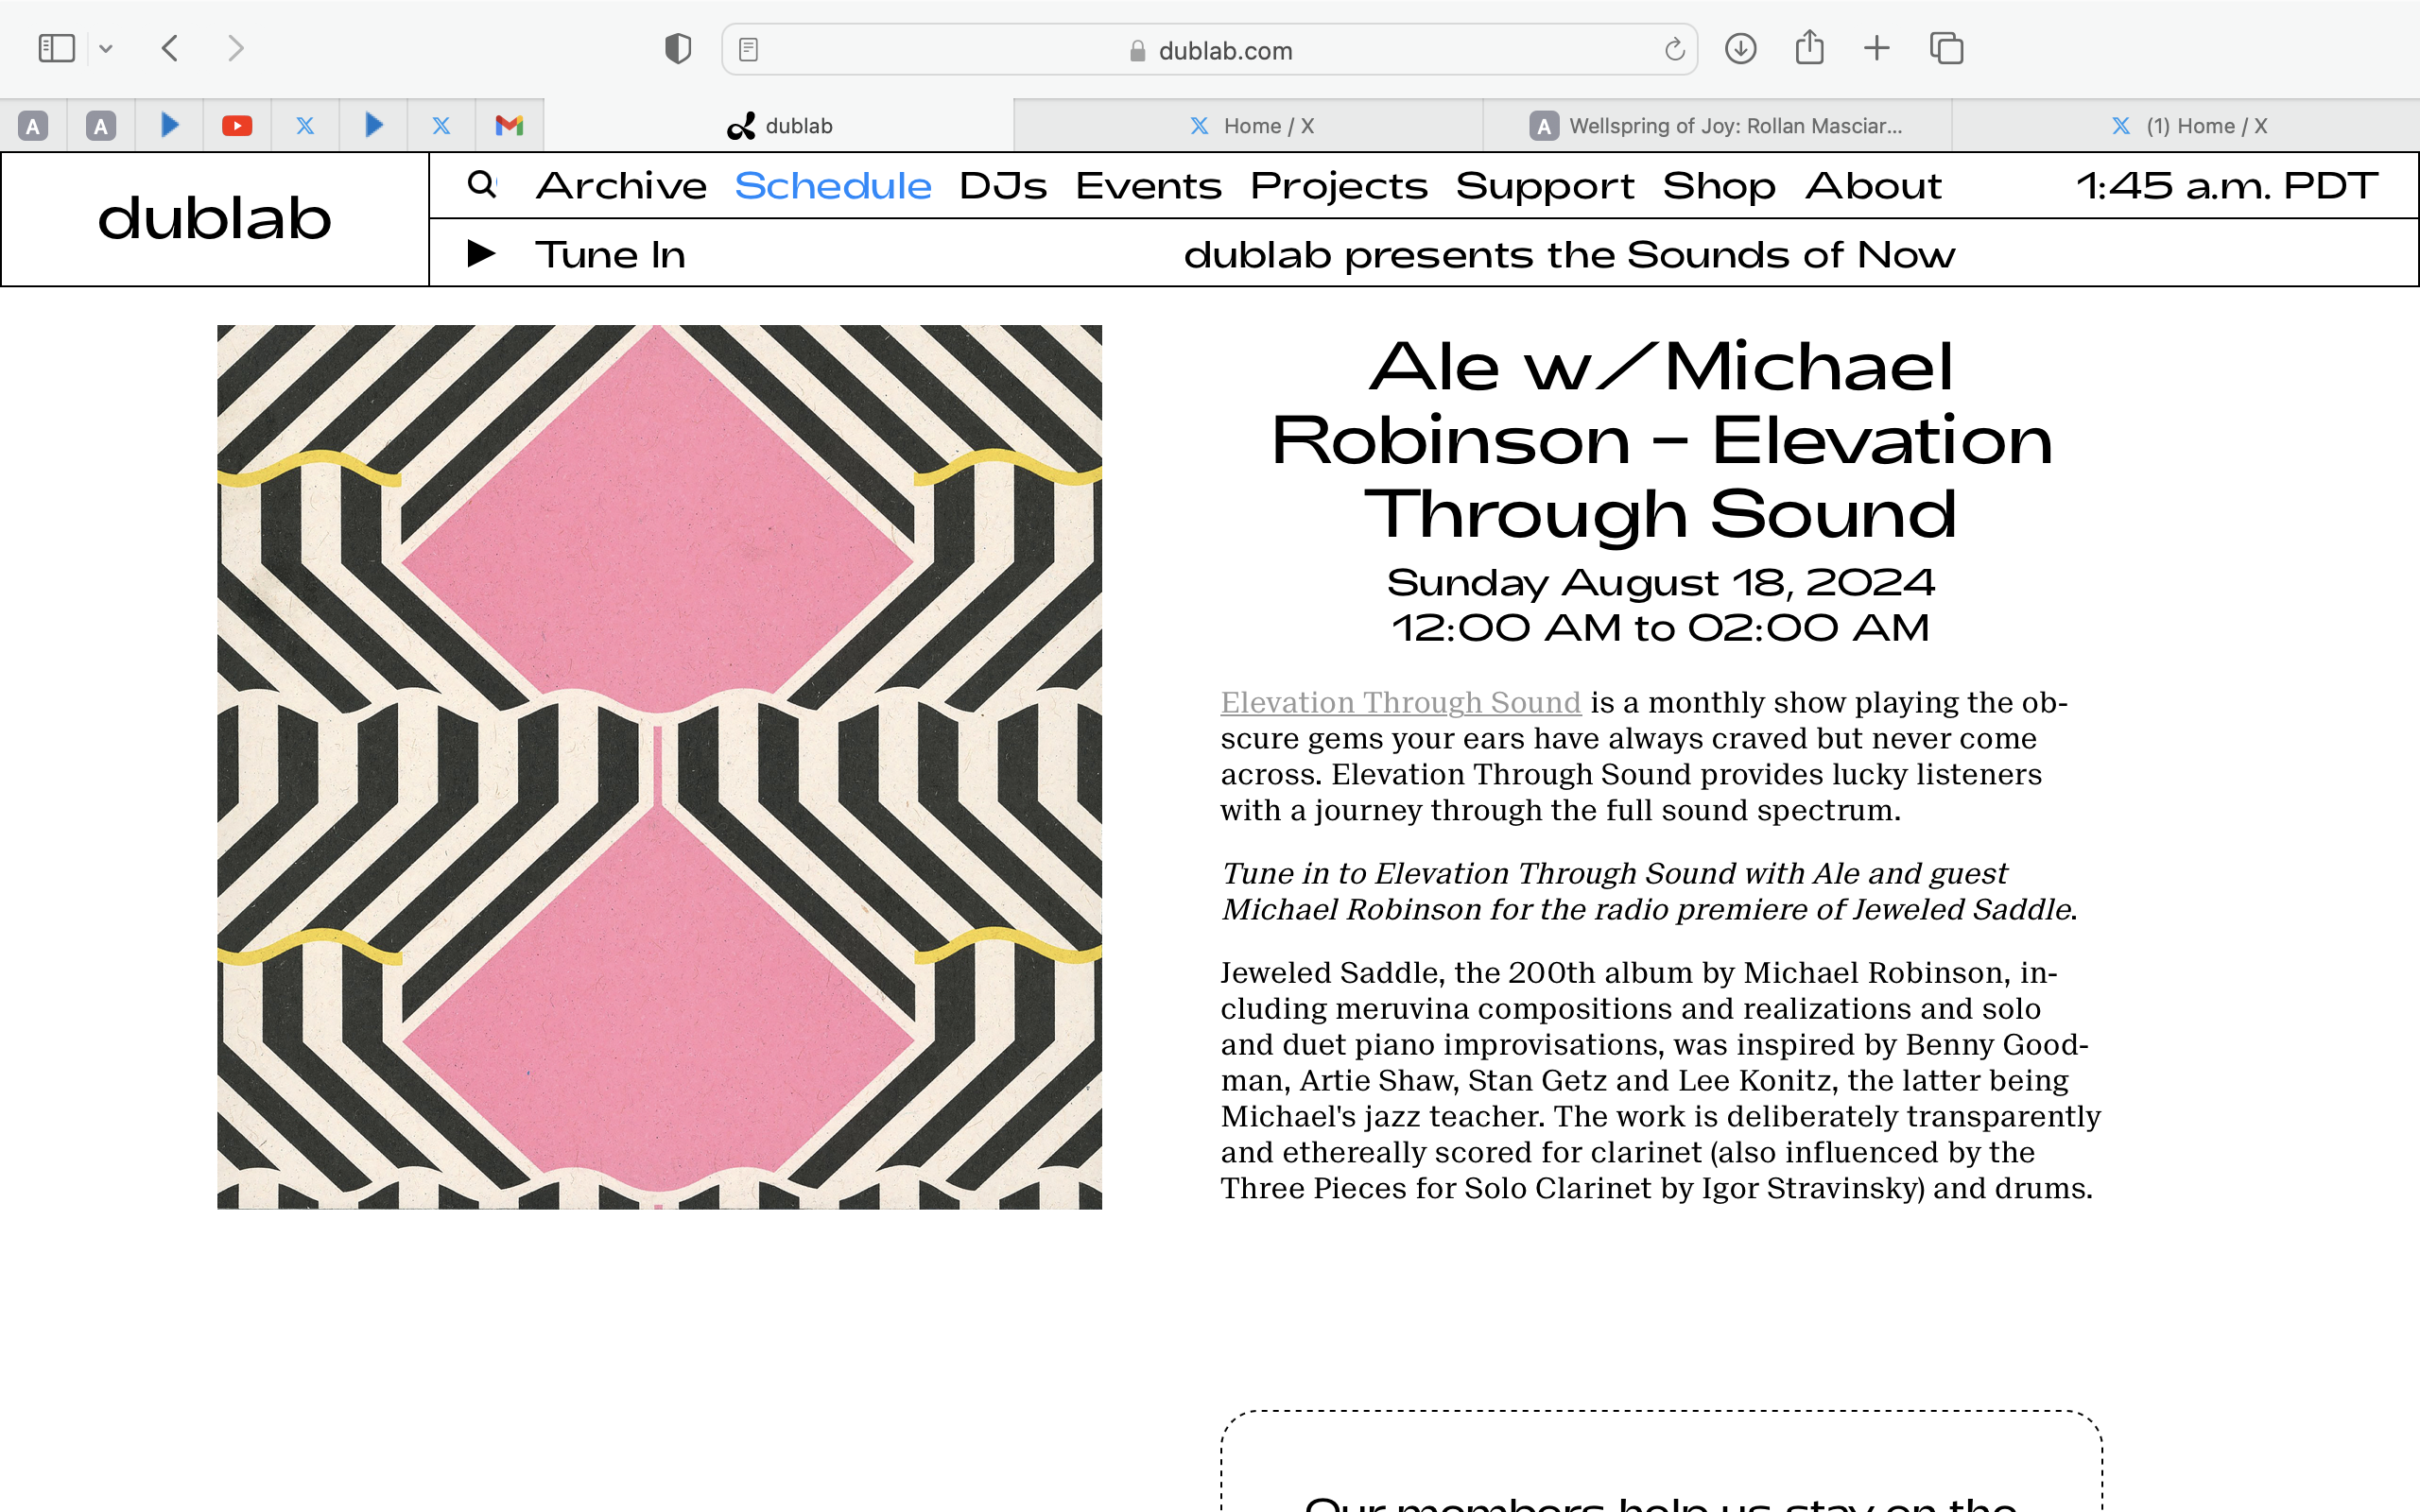Switch to the '(1) Home / X' tab
The image size is (2420, 1512).
[2186, 126]
